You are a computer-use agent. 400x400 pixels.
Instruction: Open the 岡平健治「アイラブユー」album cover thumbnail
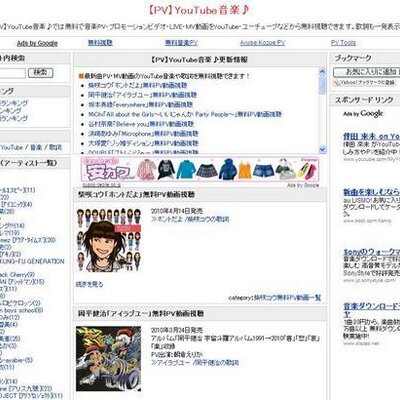coord(109,359)
